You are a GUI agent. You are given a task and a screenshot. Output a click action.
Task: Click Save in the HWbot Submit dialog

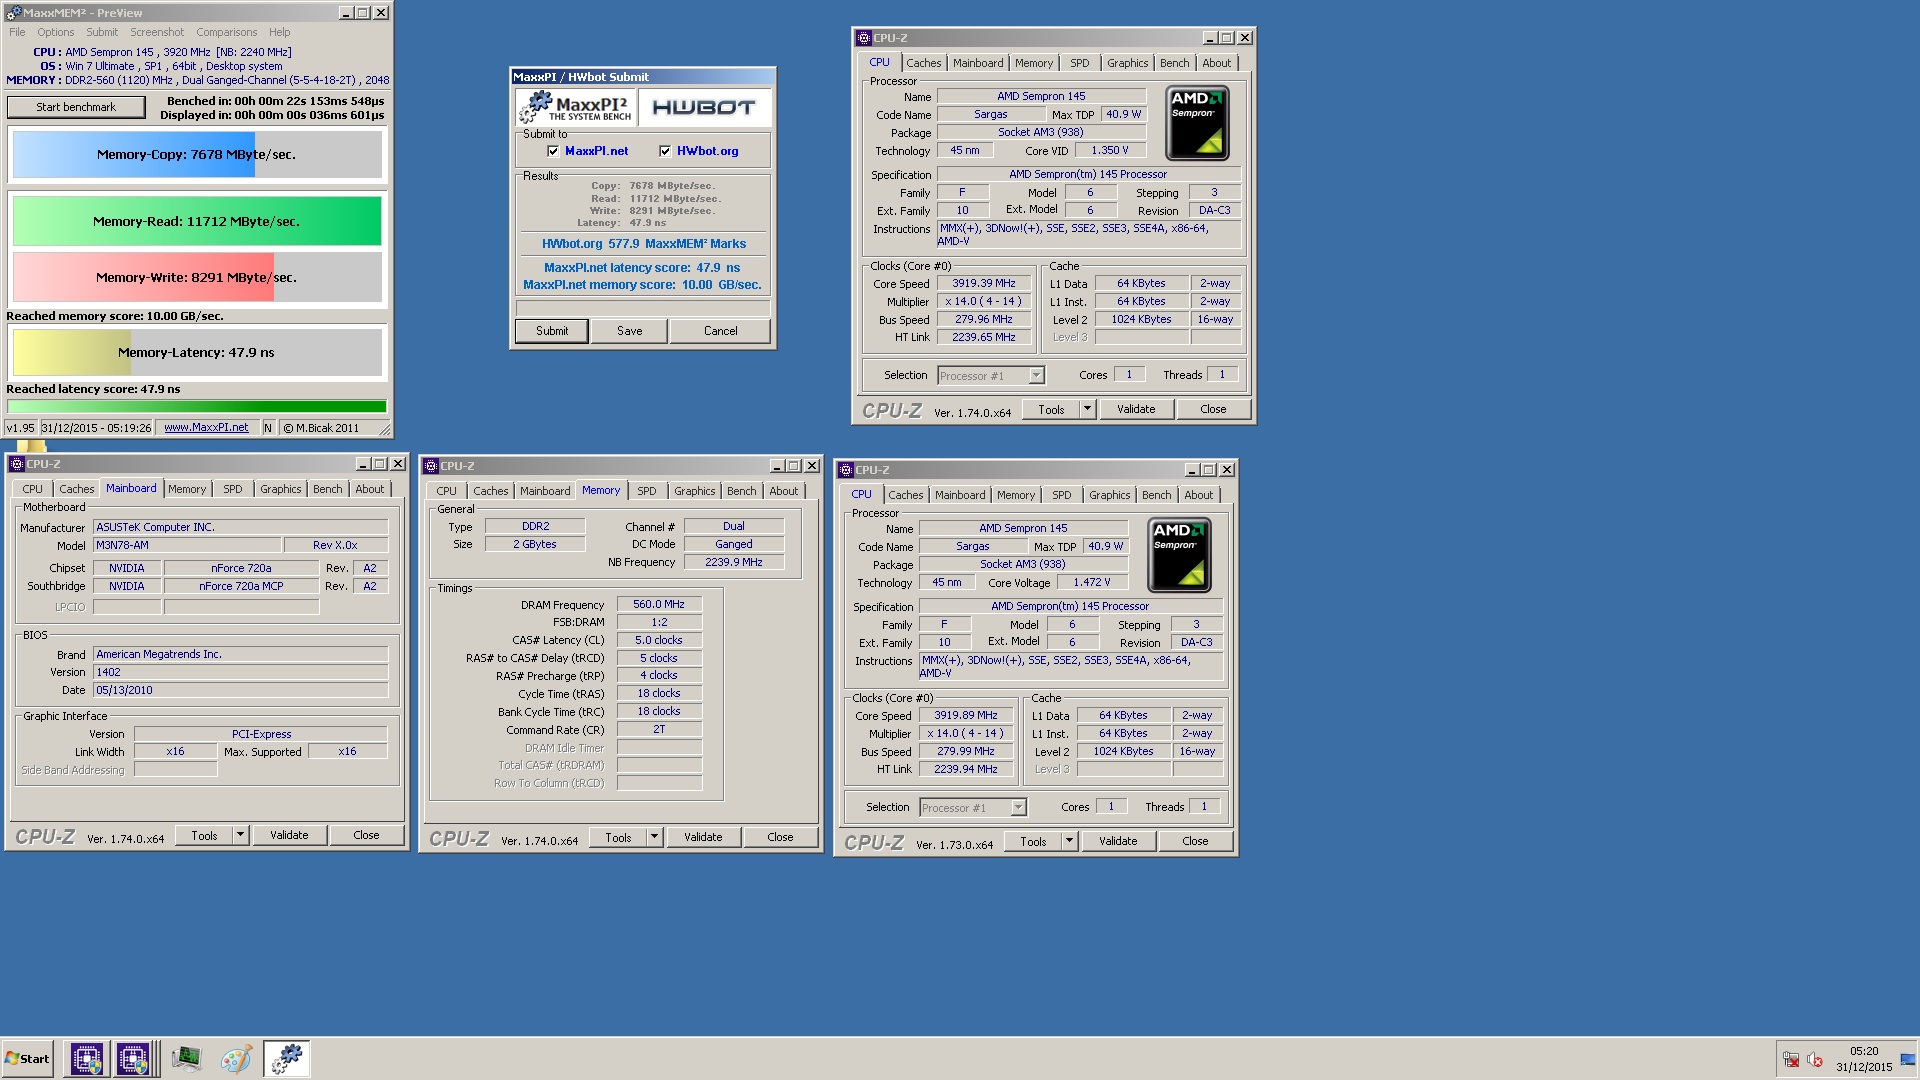pyautogui.click(x=630, y=331)
